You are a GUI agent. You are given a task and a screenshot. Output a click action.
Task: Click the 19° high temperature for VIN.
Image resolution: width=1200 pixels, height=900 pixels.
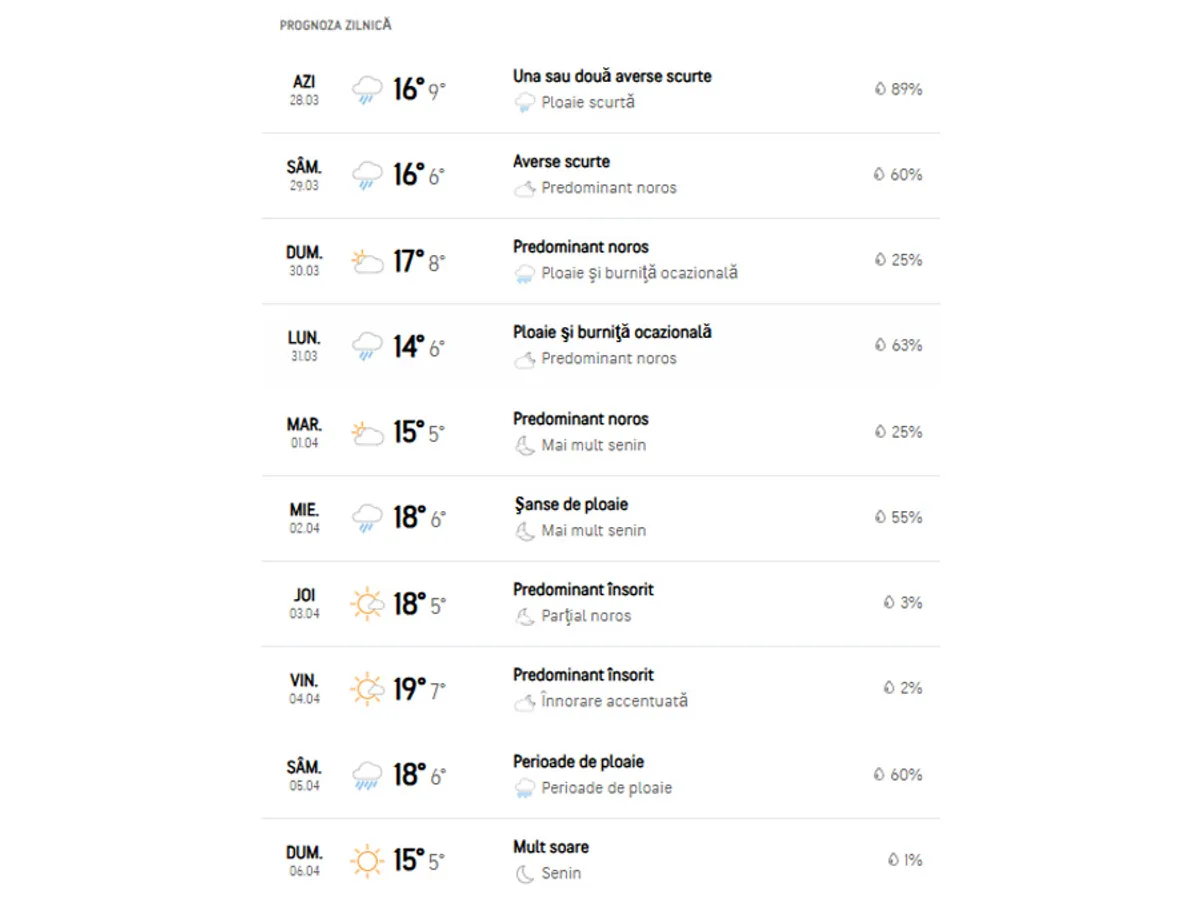(x=408, y=689)
